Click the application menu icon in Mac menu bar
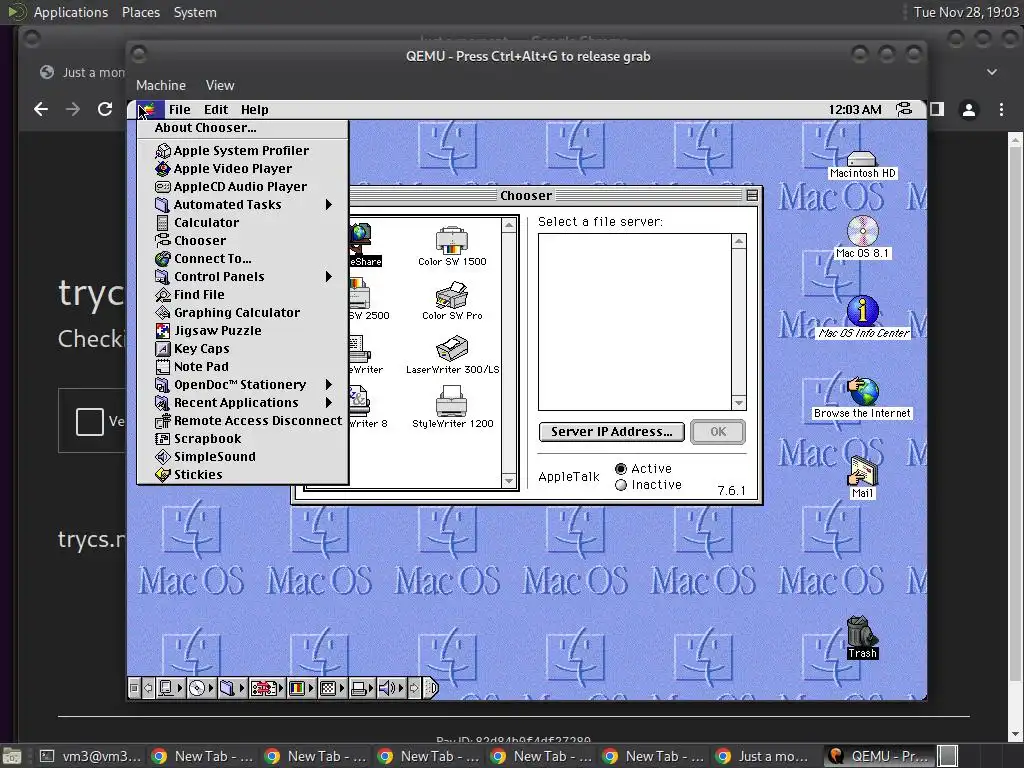 [x=904, y=110]
